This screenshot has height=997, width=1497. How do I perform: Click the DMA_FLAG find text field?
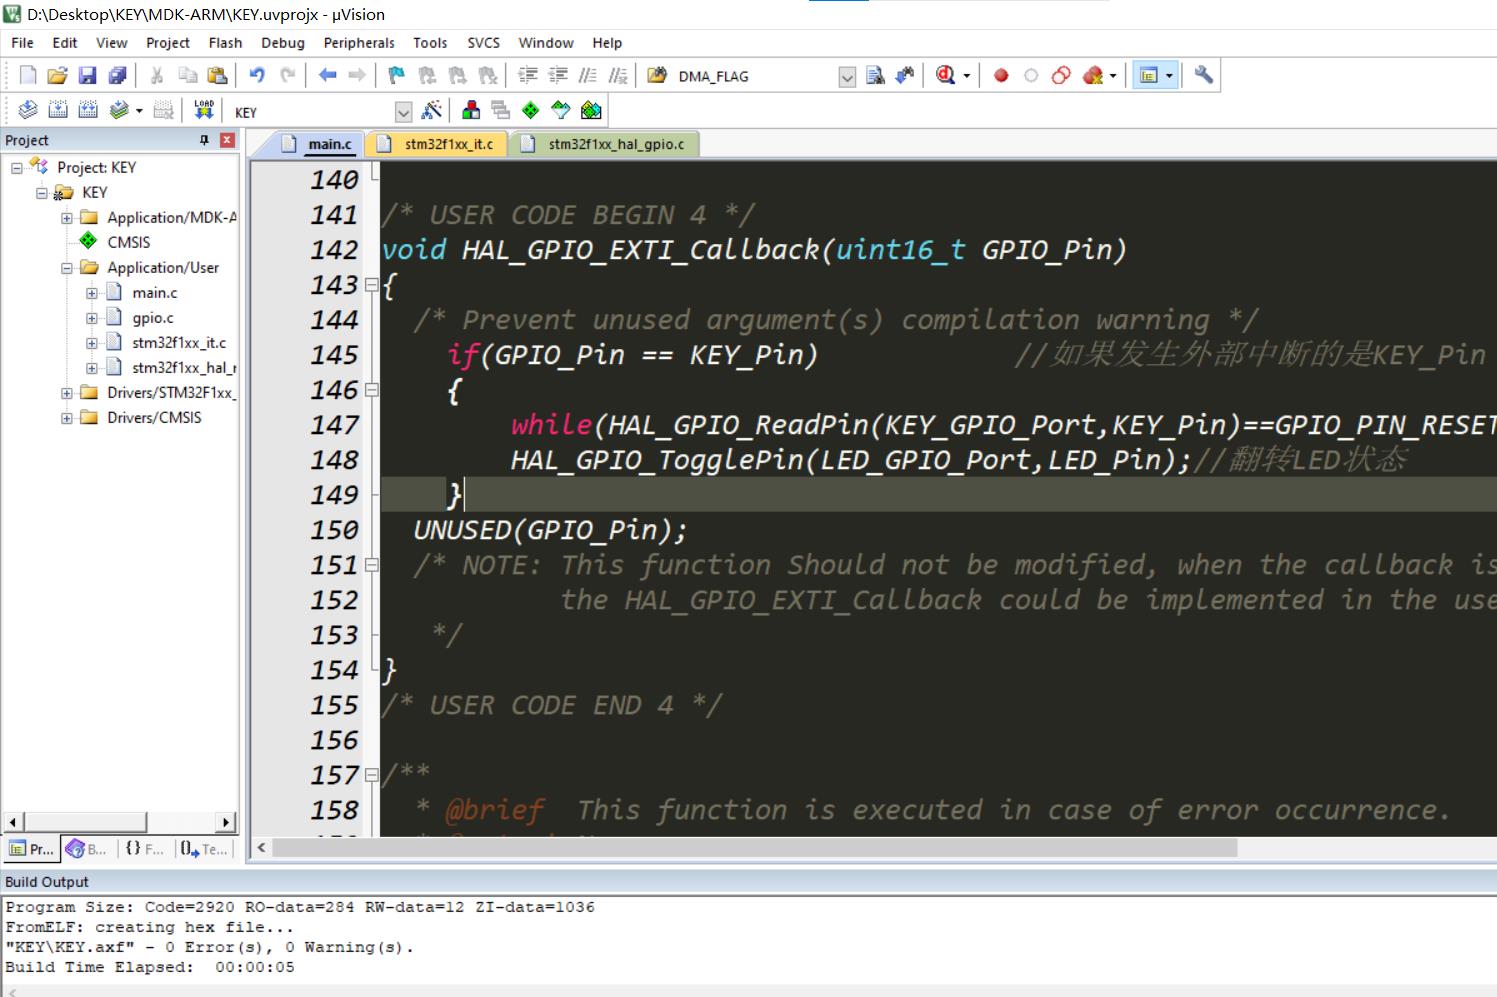pos(757,77)
